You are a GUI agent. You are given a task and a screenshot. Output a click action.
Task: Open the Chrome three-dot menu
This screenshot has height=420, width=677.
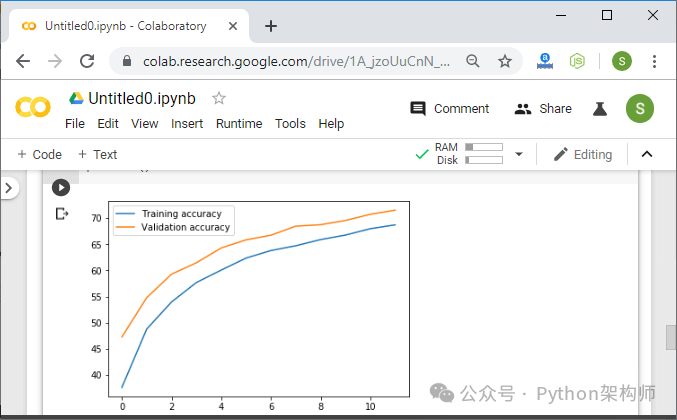point(655,61)
